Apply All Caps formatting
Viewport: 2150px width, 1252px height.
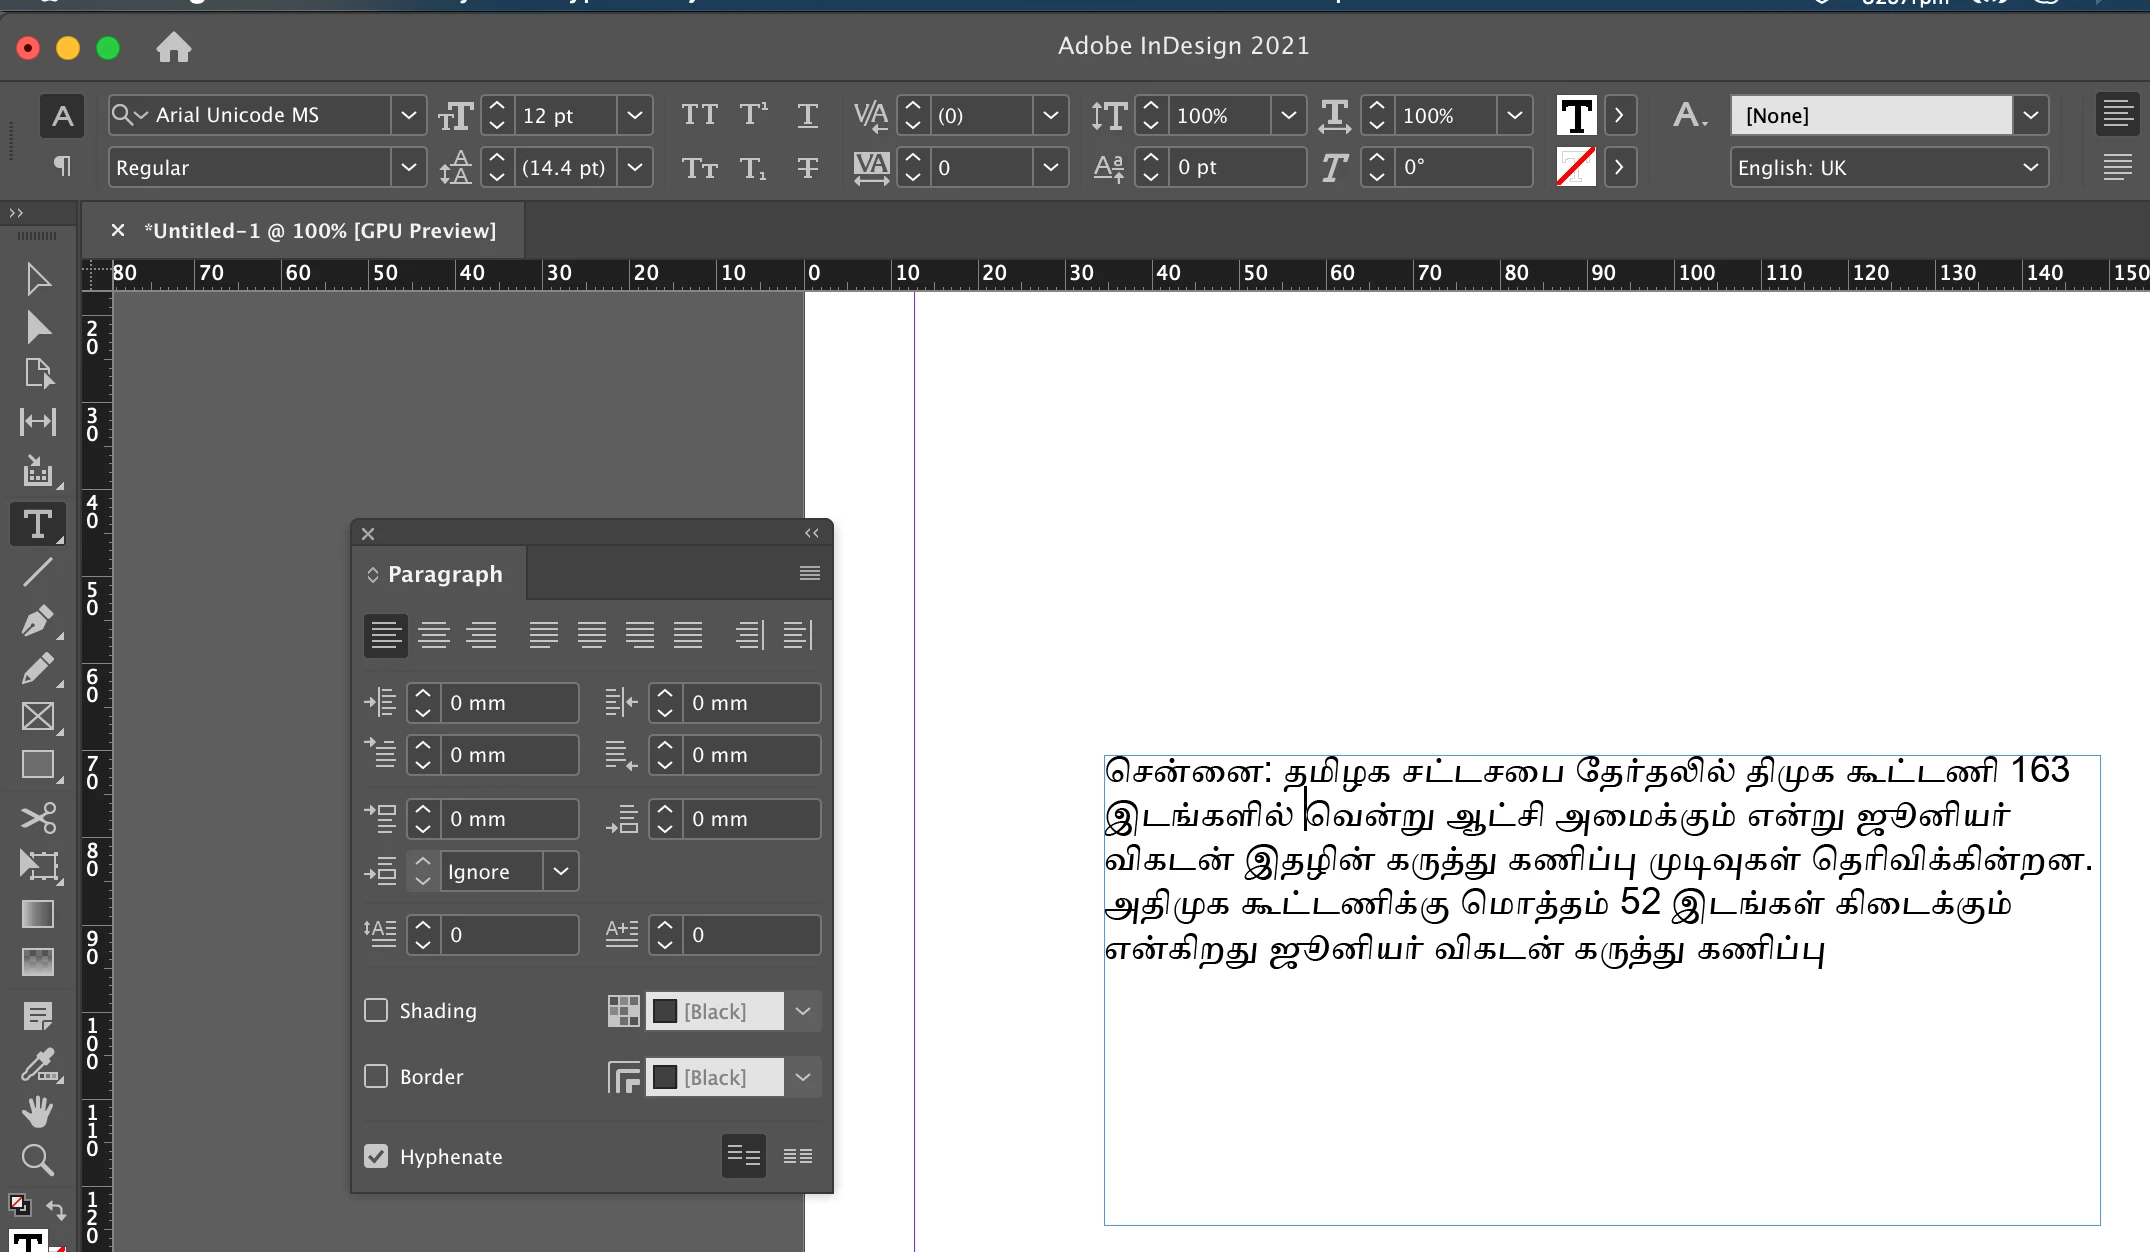click(699, 115)
